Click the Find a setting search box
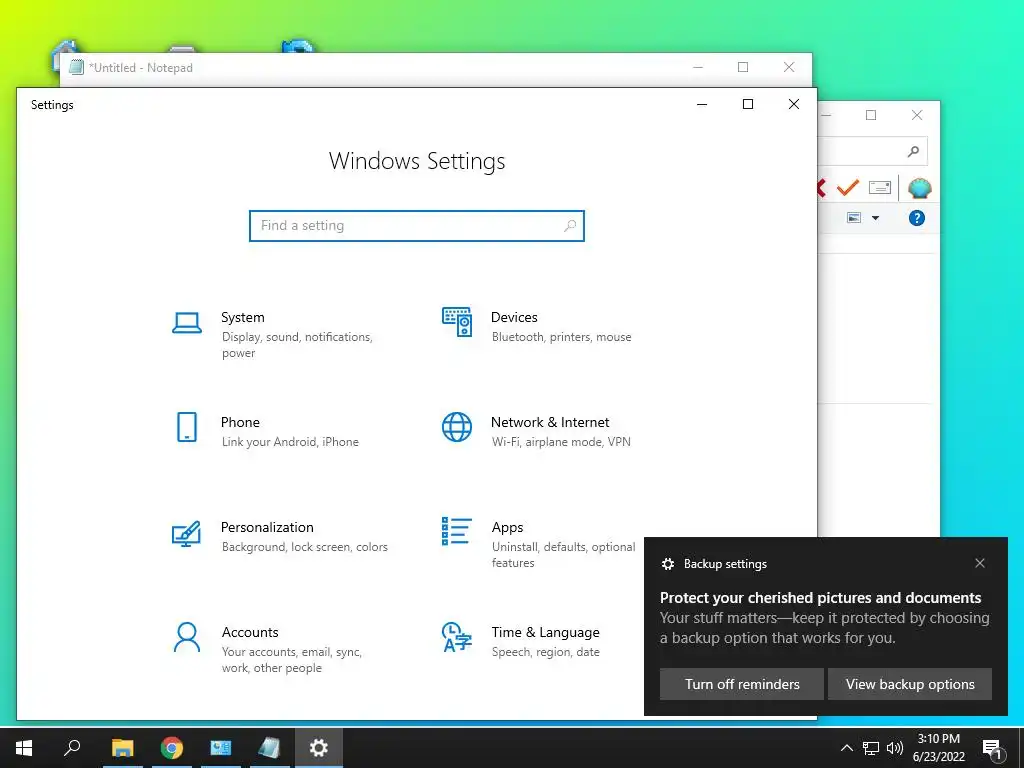 click(x=417, y=225)
